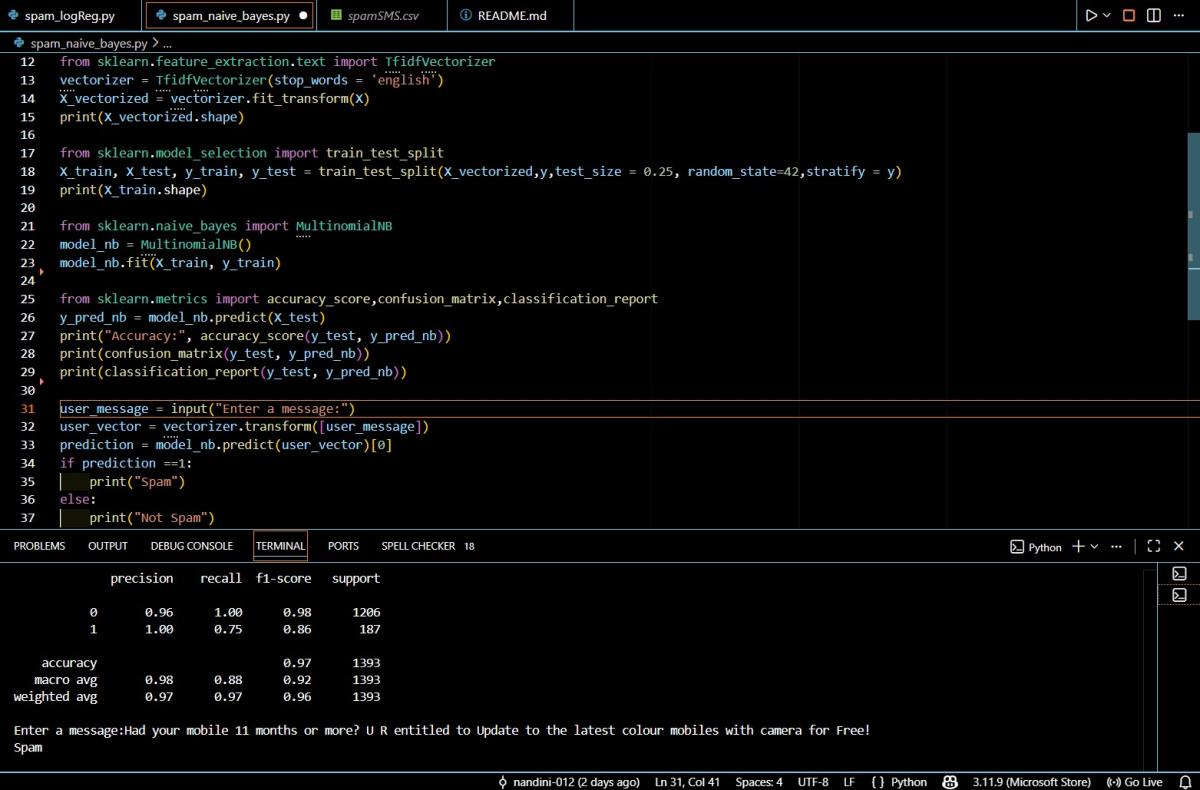Maximize the terminal panel size
The height and width of the screenshot is (790, 1200).
pyautogui.click(x=1154, y=546)
